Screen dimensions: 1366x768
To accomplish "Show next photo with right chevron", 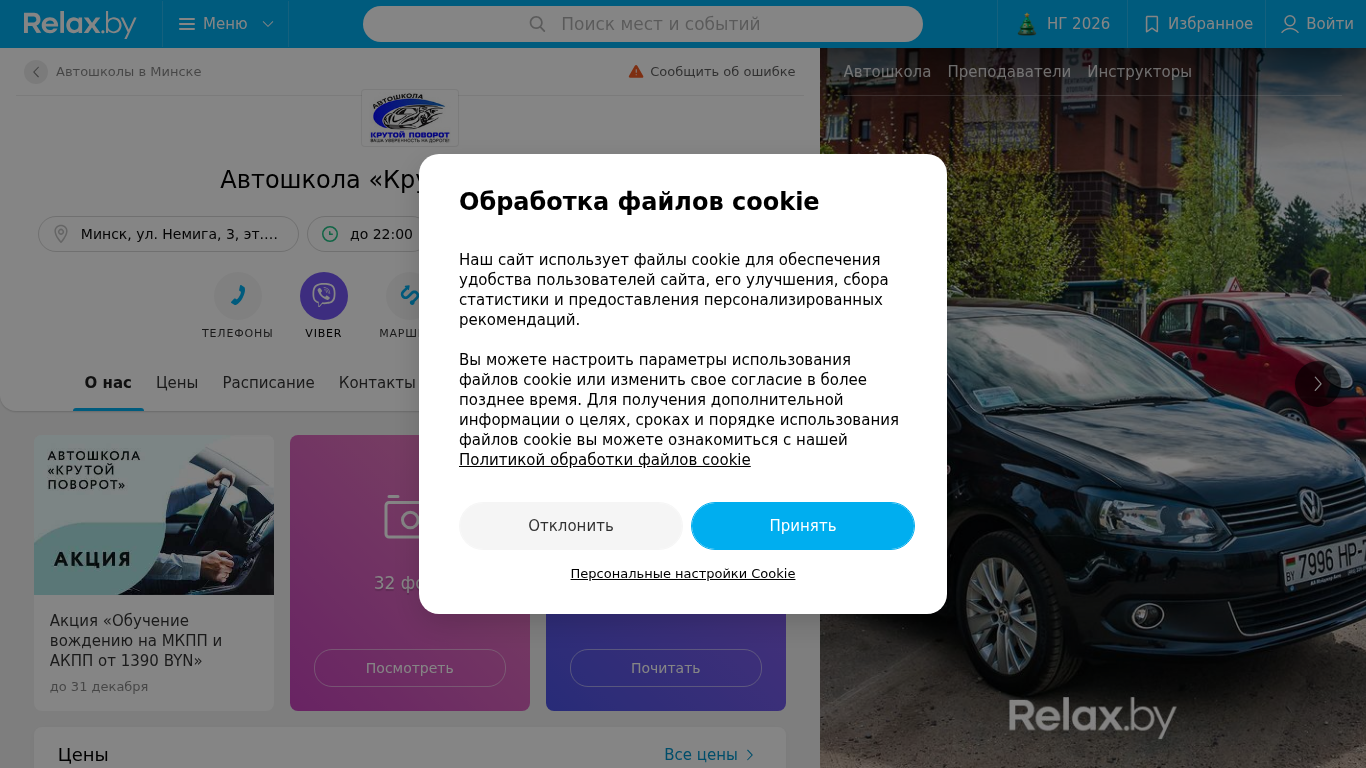I will click(x=1318, y=384).
